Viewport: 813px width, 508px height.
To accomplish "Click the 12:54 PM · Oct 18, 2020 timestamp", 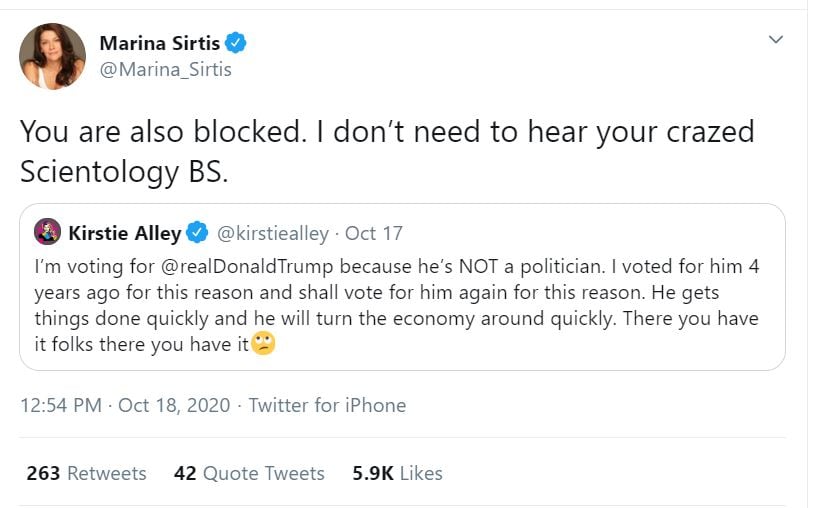I will tap(125, 405).
